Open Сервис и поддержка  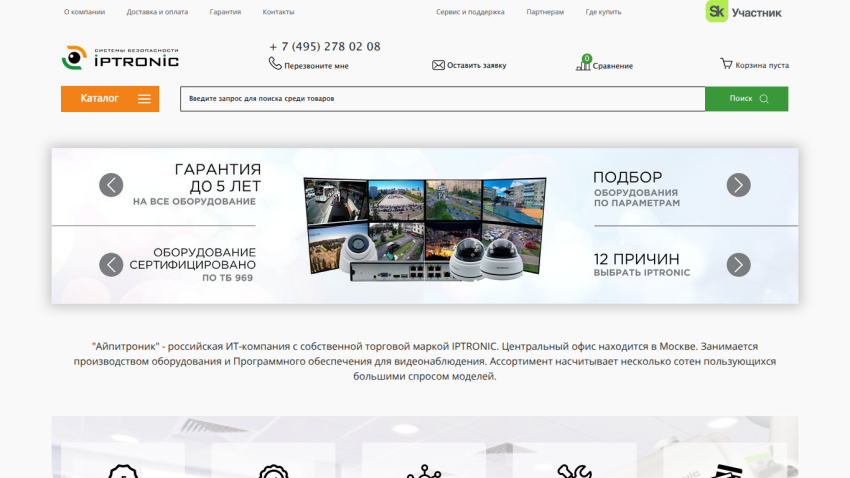(x=471, y=12)
